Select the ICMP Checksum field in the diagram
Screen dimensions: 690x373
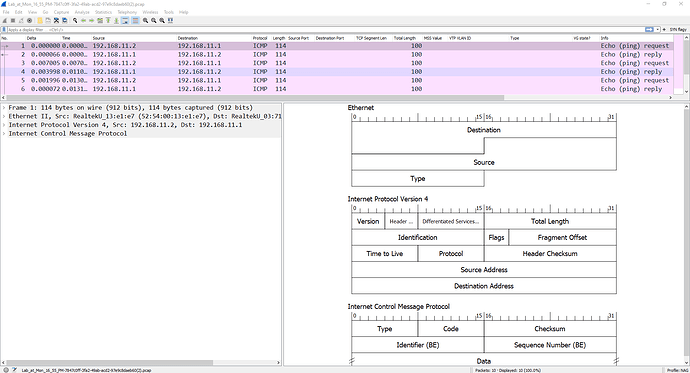click(550, 329)
